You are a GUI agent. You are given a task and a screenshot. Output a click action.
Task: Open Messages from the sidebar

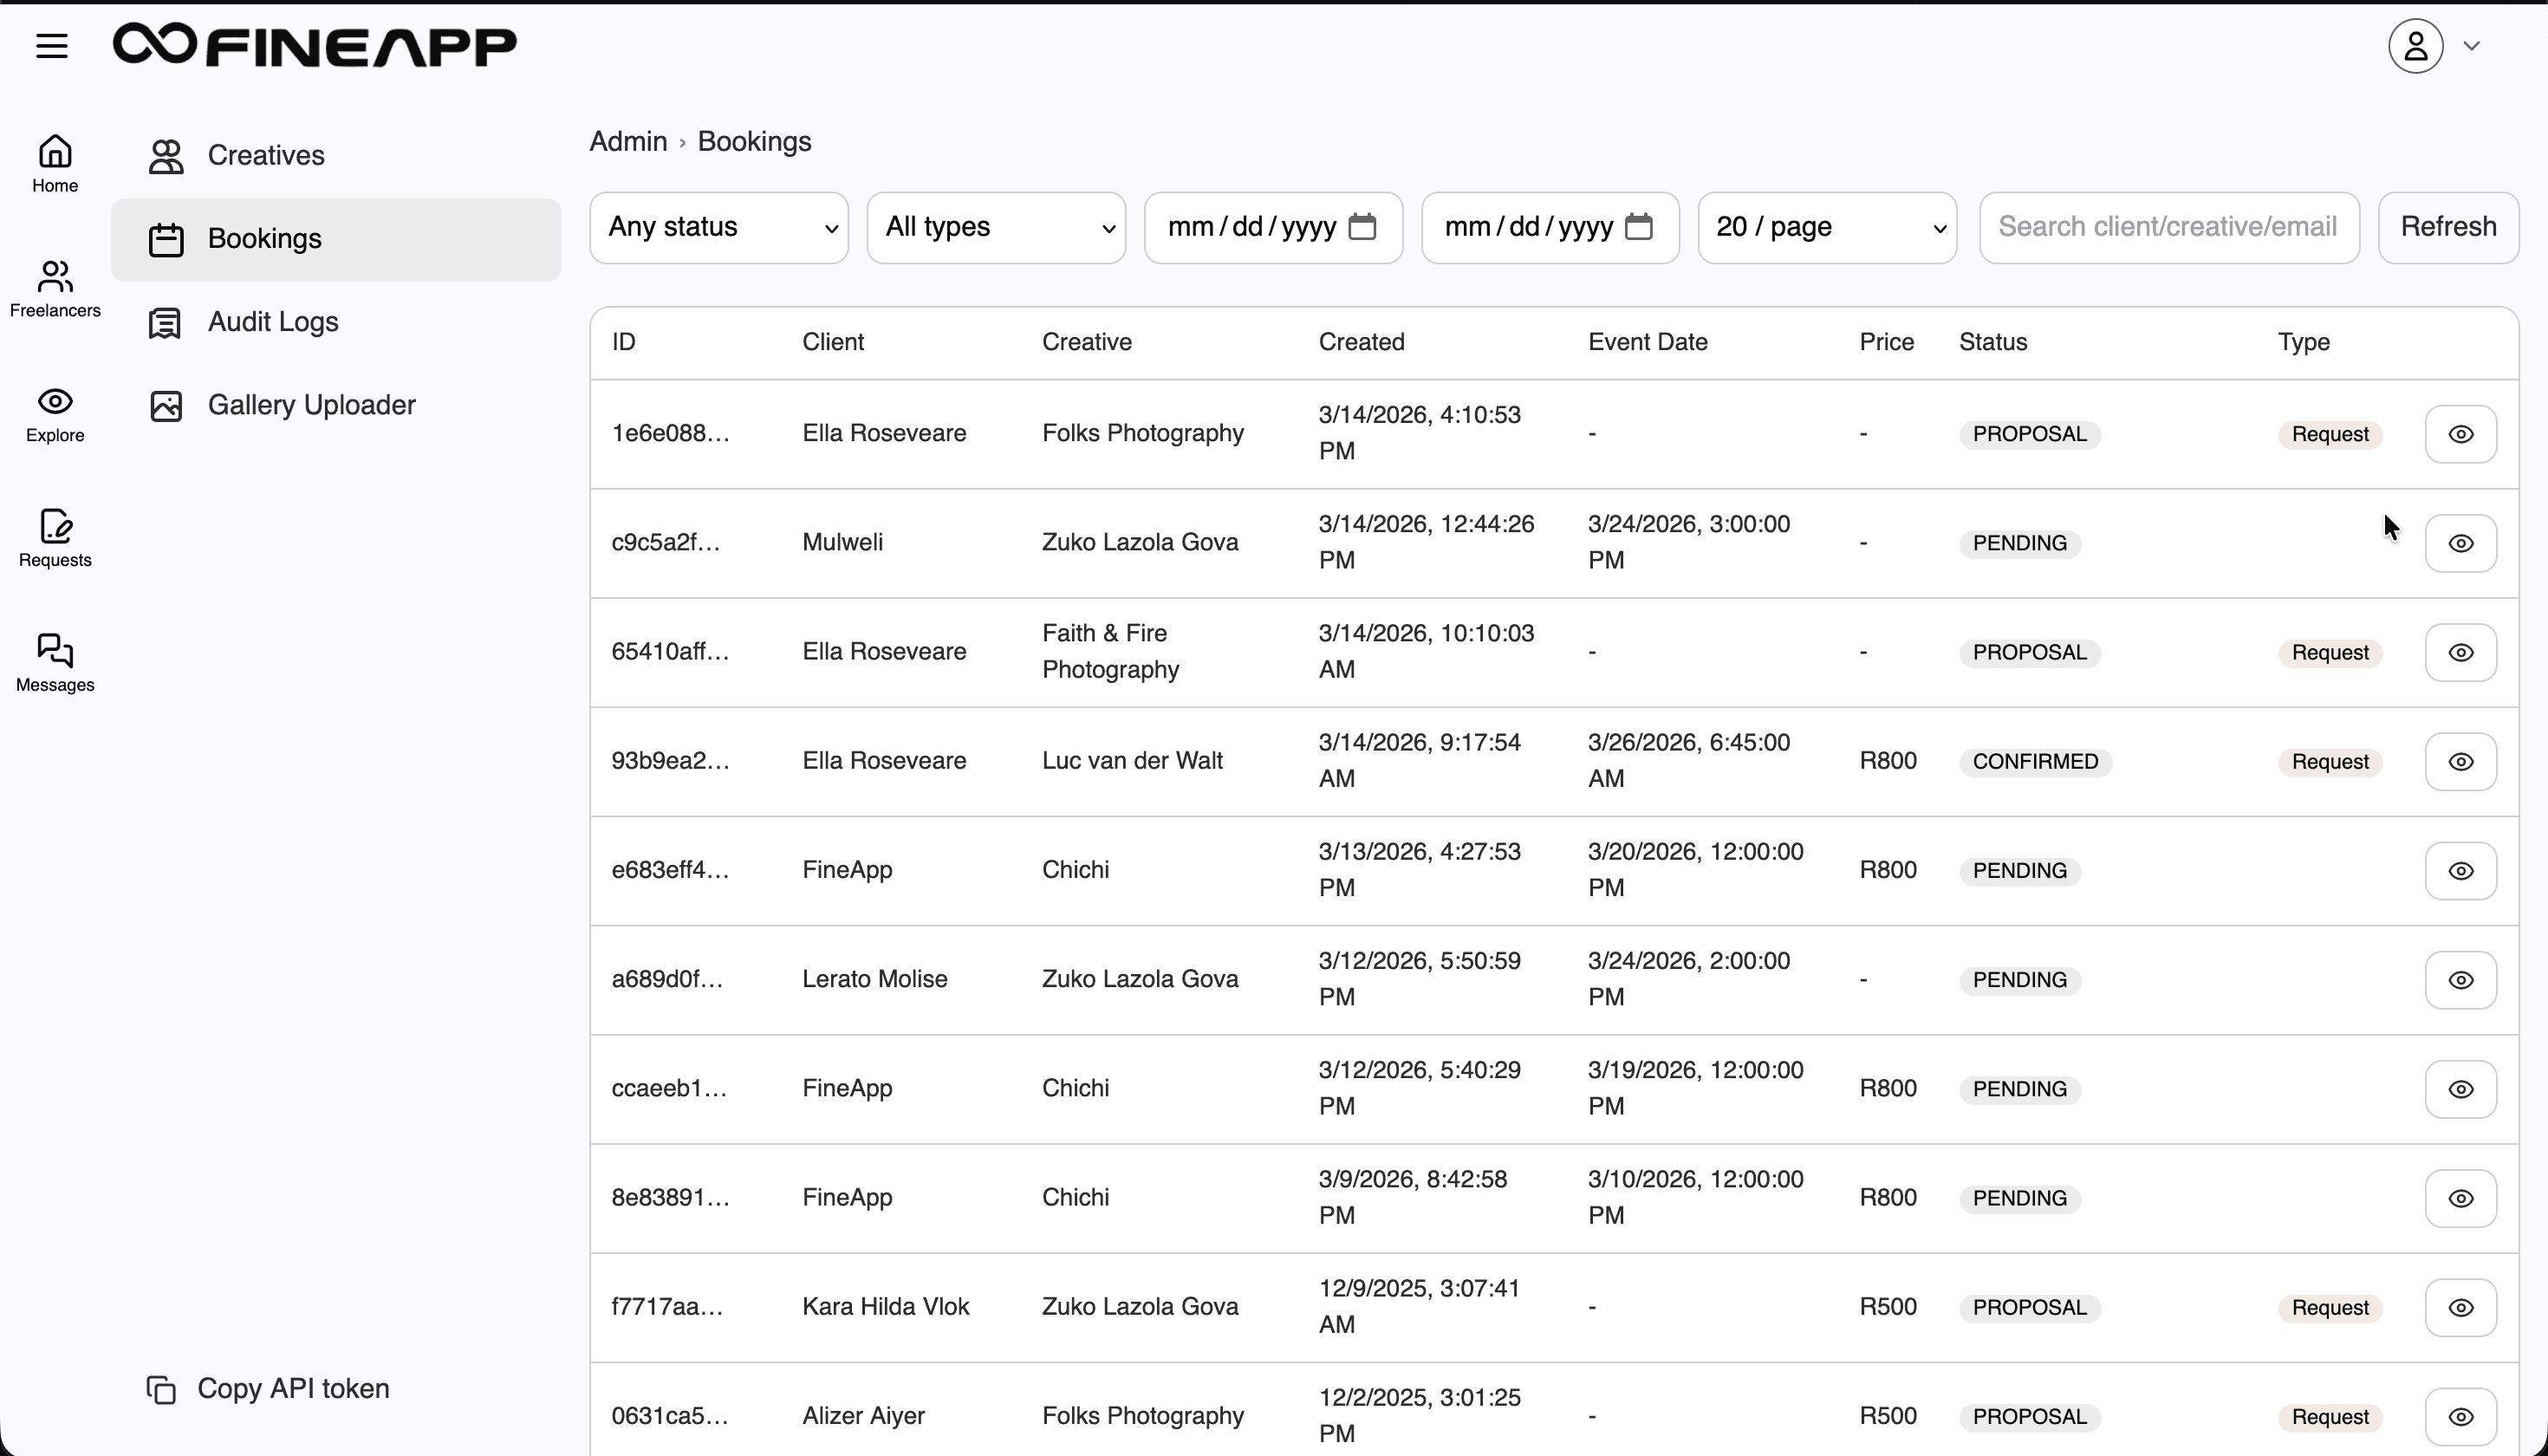tap(54, 661)
